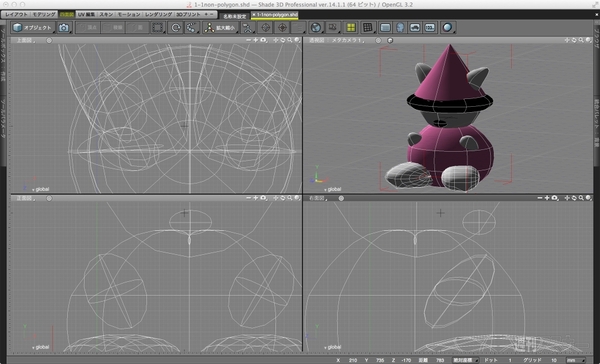Click the rotate tool icon

tap(176, 28)
